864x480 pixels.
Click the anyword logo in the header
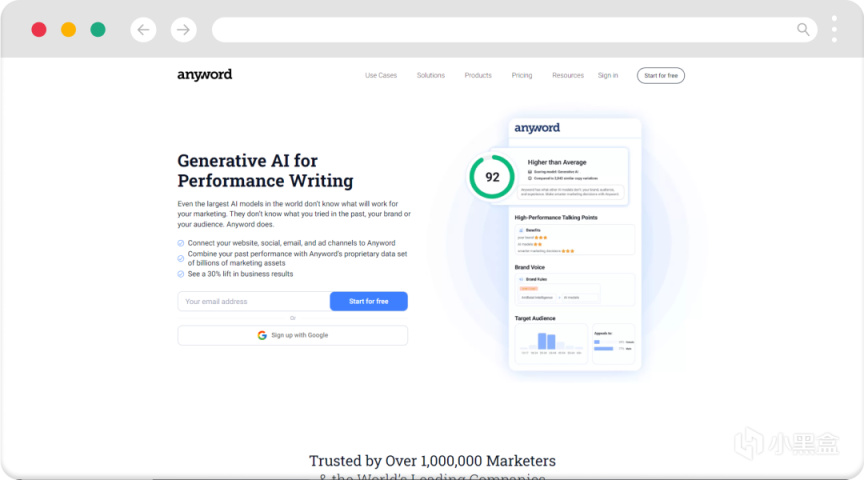point(204,74)
